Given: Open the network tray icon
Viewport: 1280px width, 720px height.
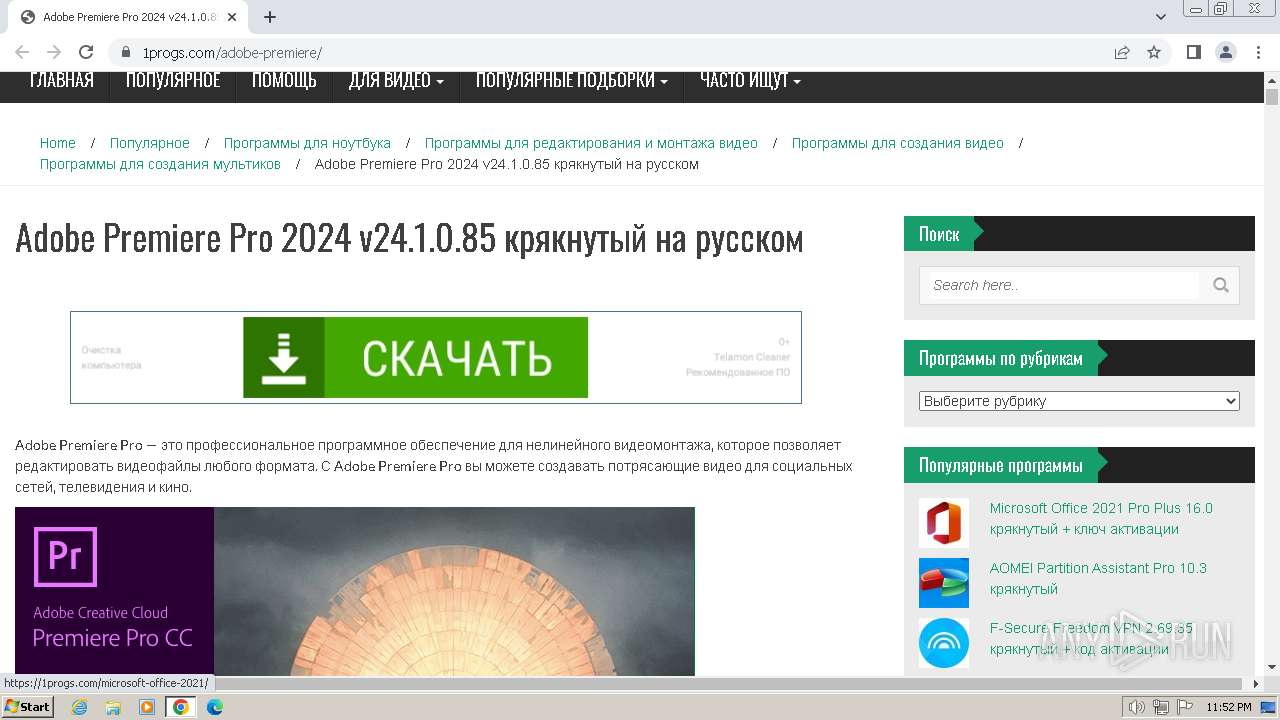Looking at the screenshot, I should [x=1161, y=707].
